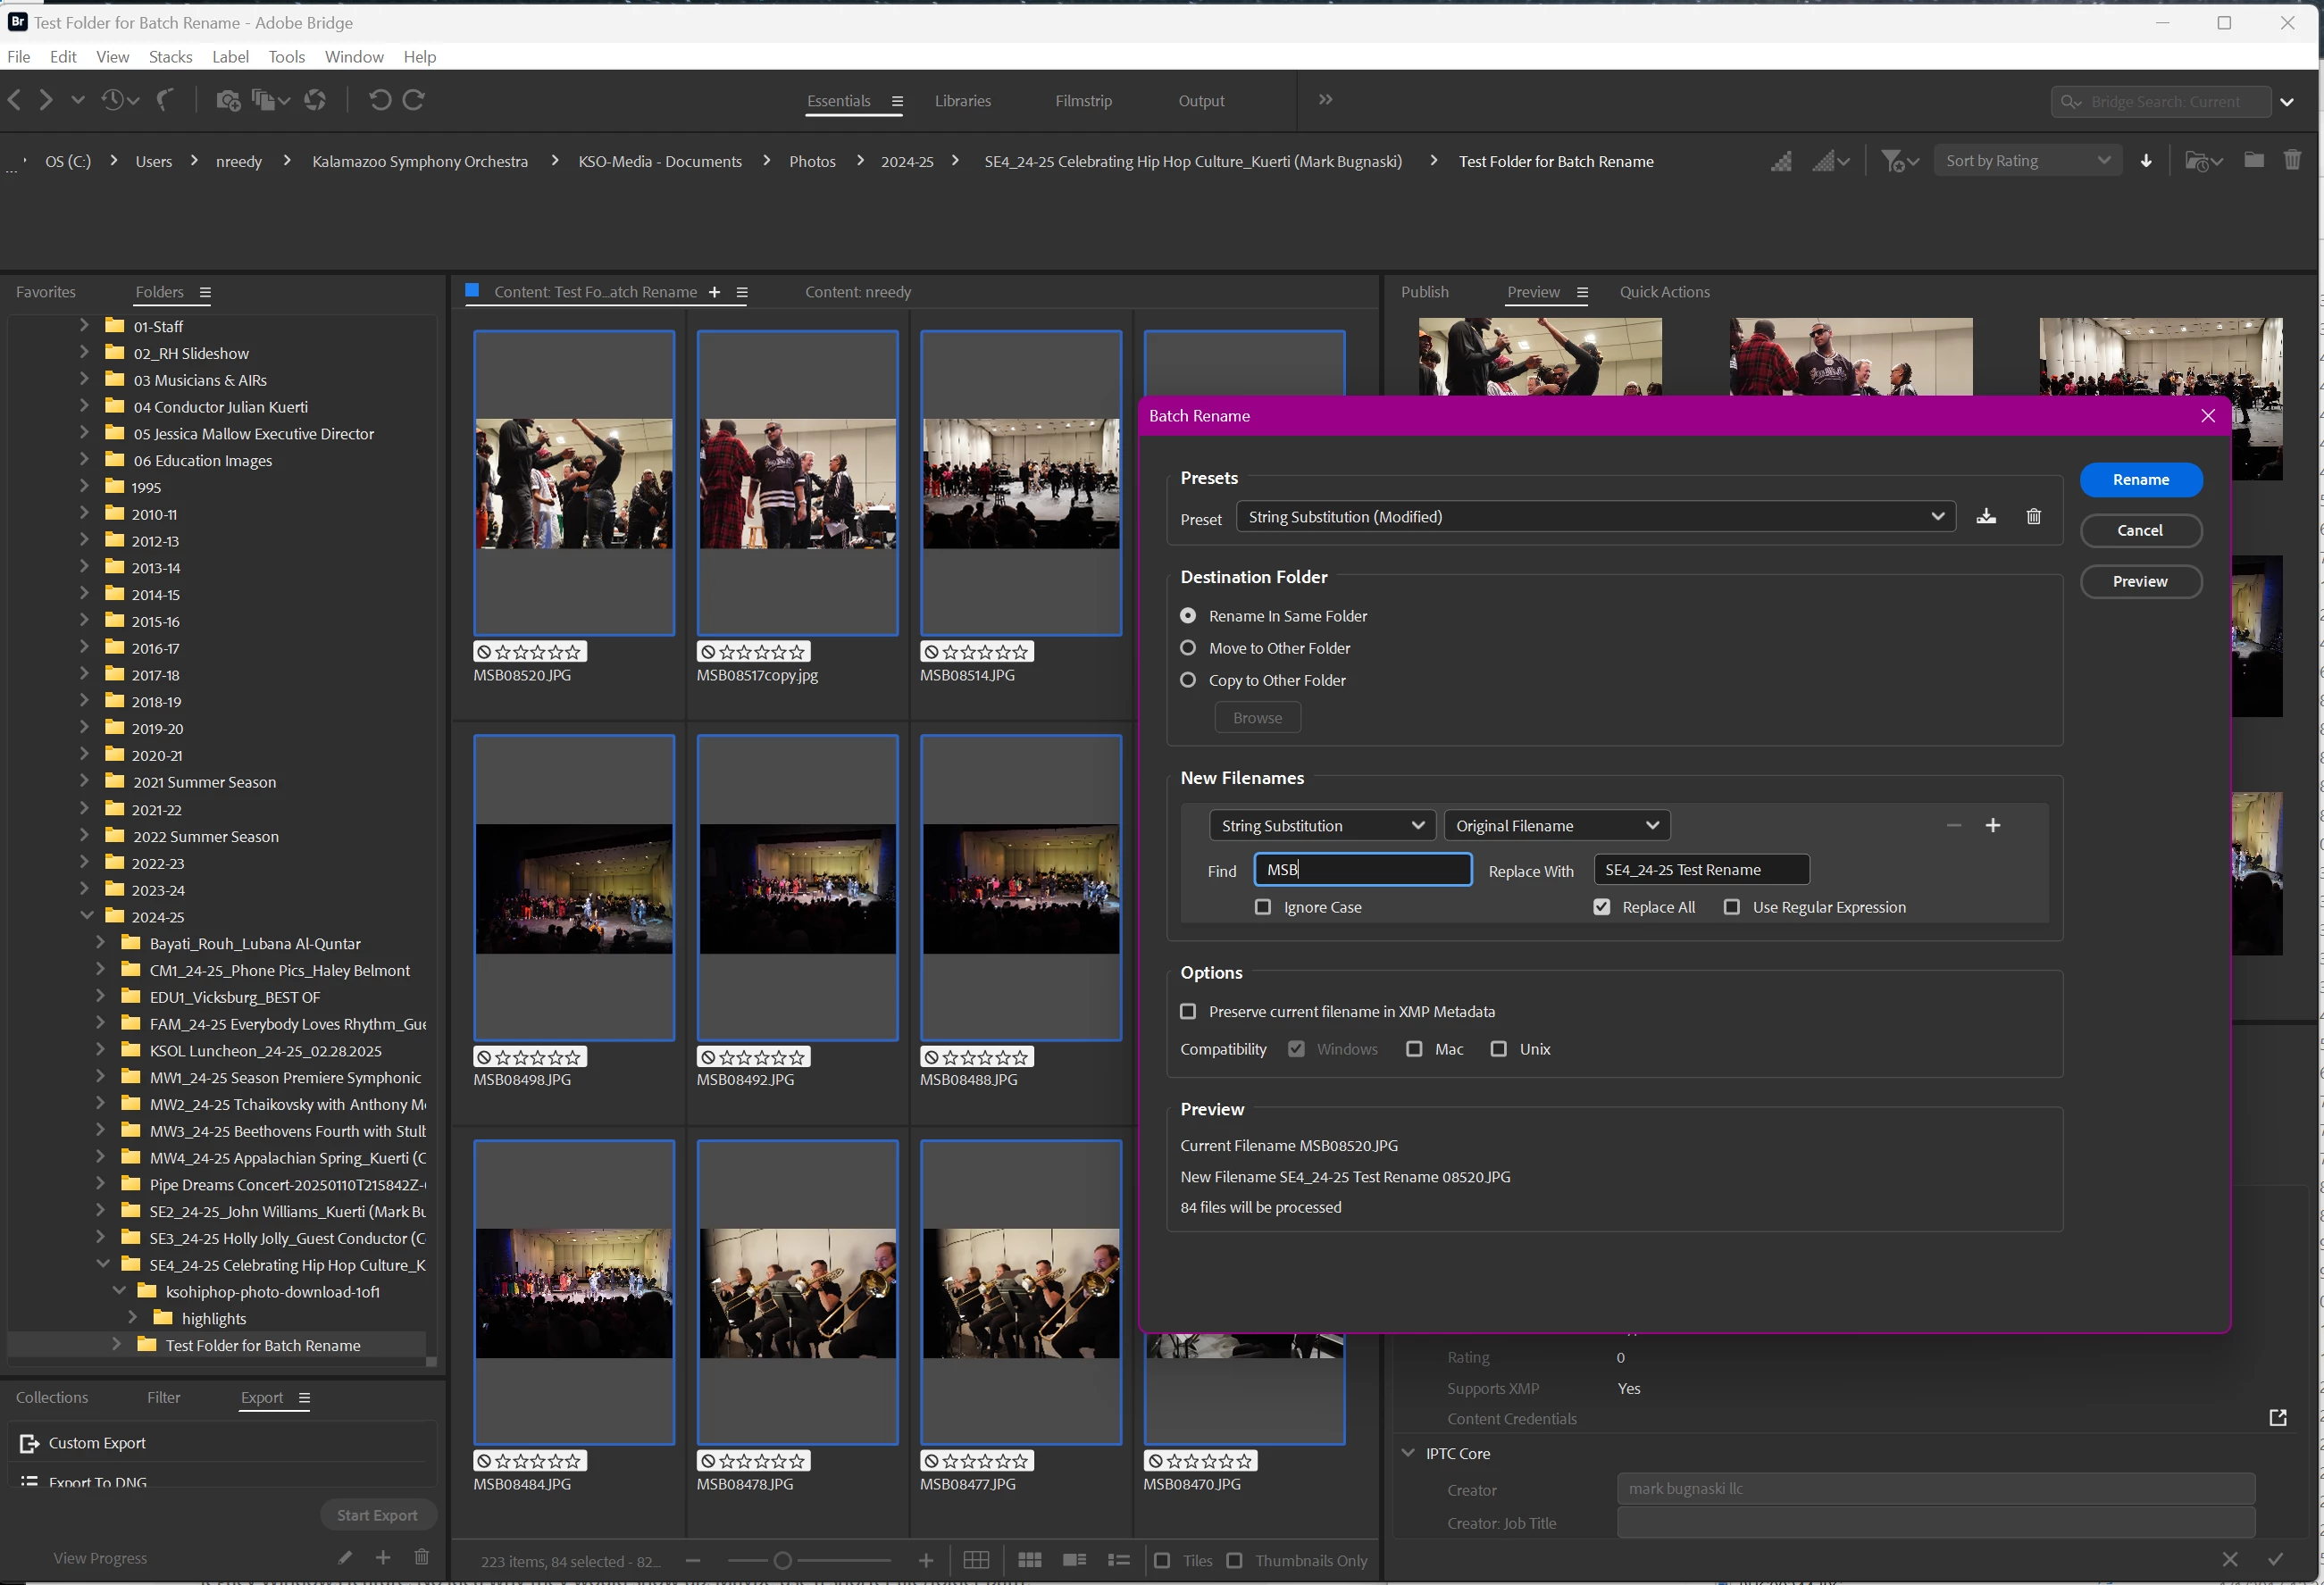Click the Preview button in dialog
The width and height of the screenshot is (2324, 1585).
click(2140, 581)
